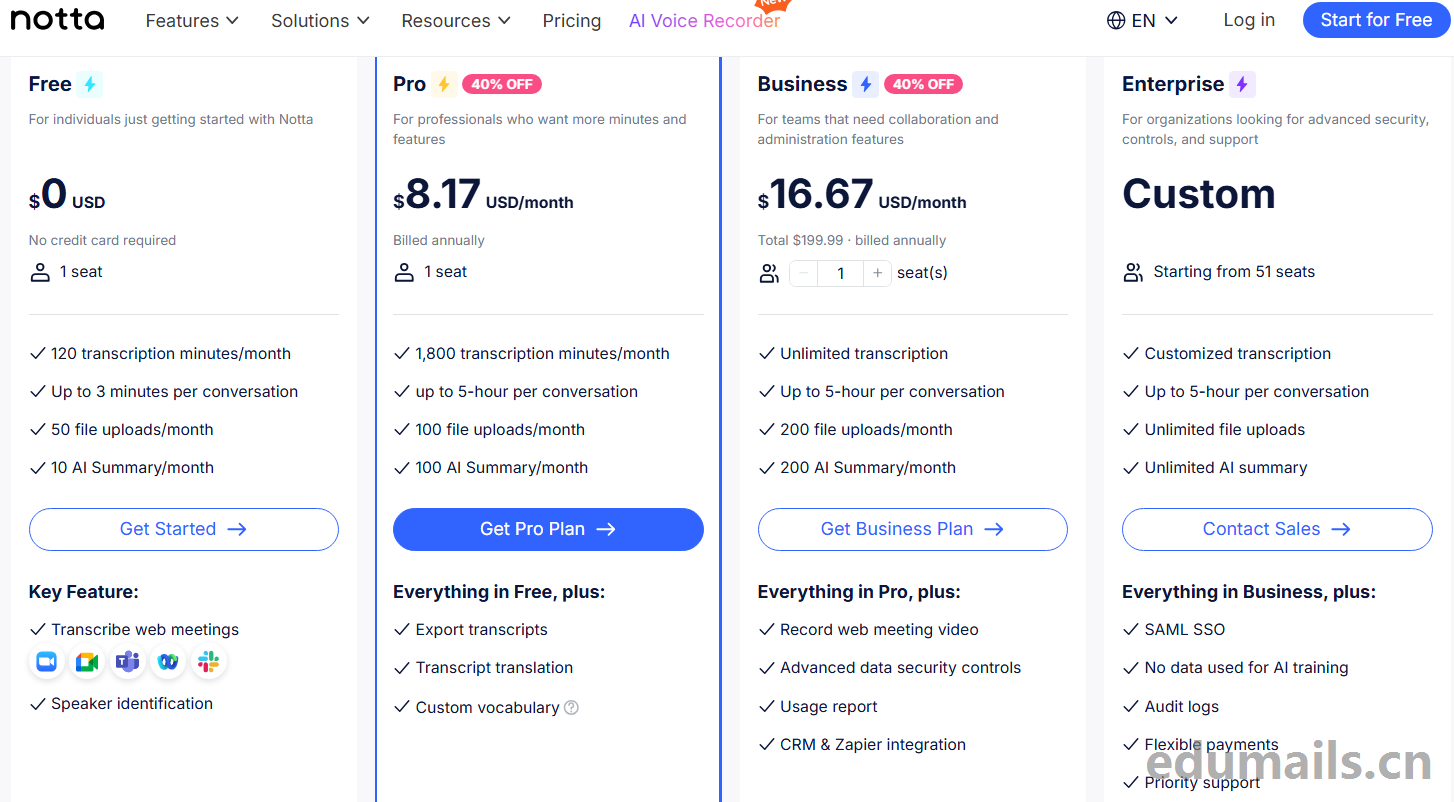Expand the Features dropdown menu
1454x802 pixels.
click(192, 20)
